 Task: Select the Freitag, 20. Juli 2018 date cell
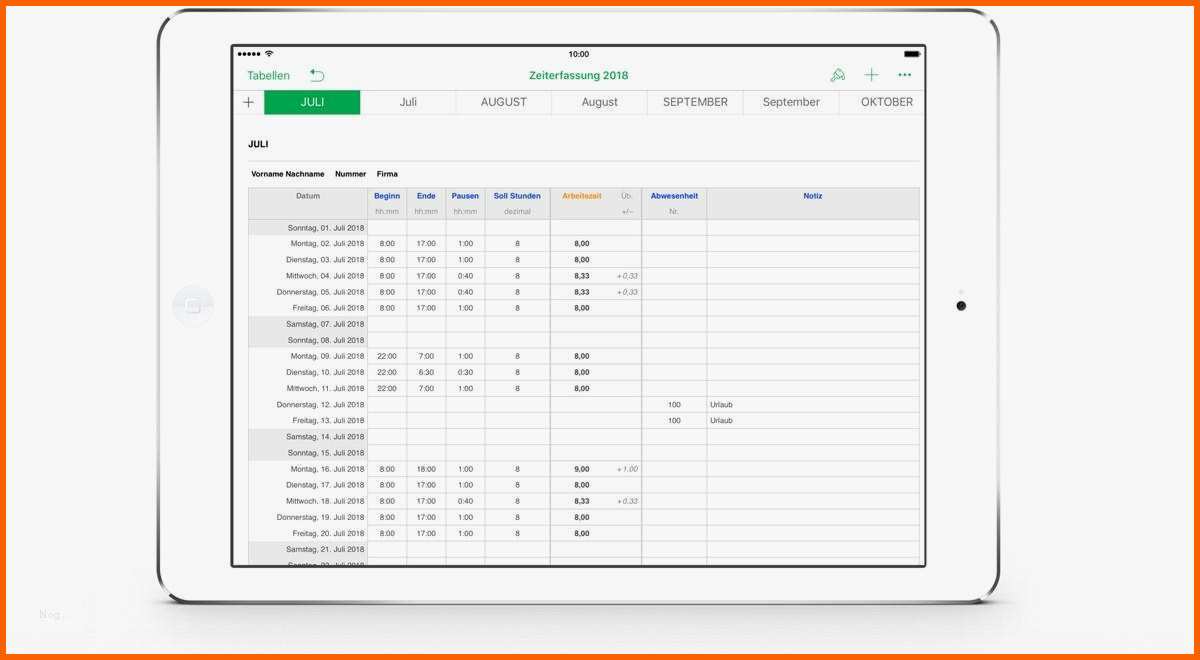308,533
